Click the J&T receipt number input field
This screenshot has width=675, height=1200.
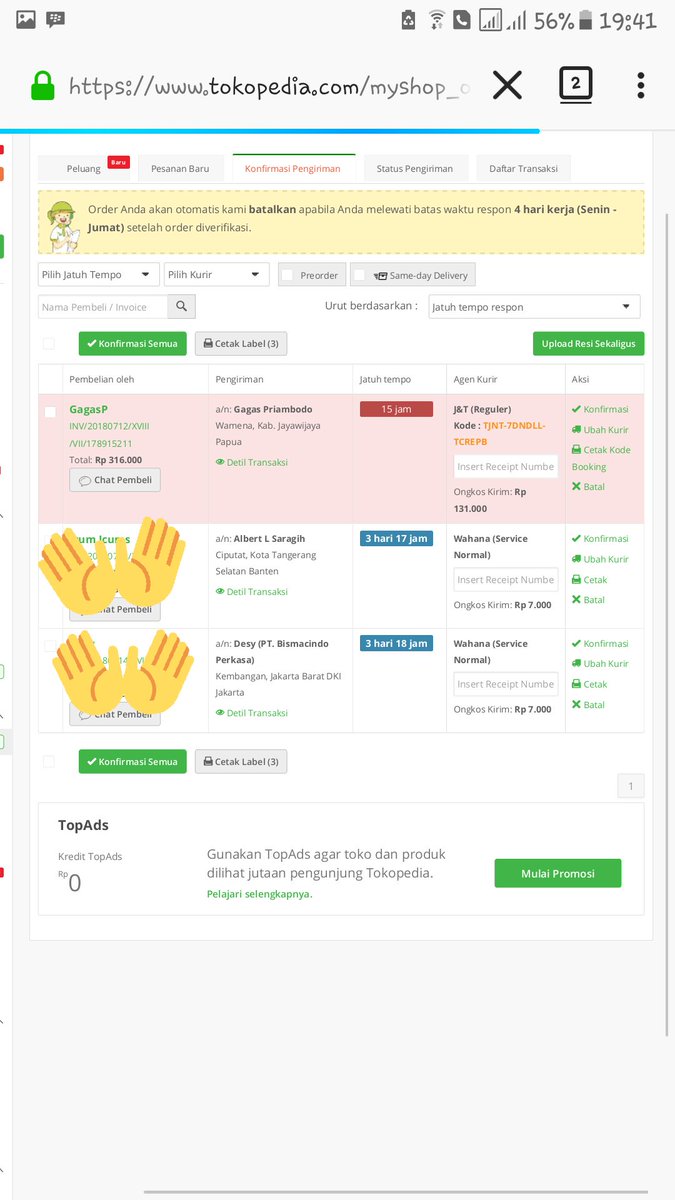[506, 467]
